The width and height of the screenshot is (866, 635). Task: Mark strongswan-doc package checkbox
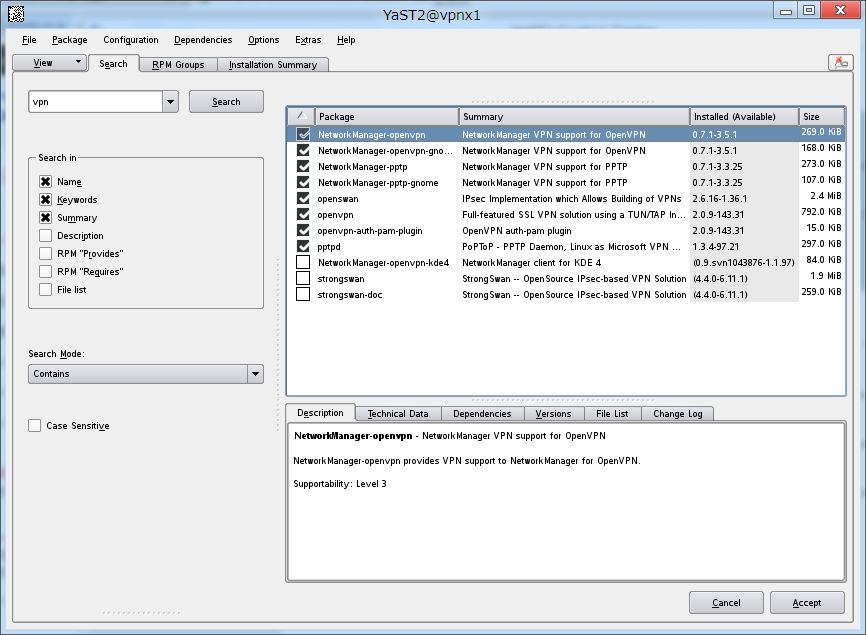click(303, 294)
